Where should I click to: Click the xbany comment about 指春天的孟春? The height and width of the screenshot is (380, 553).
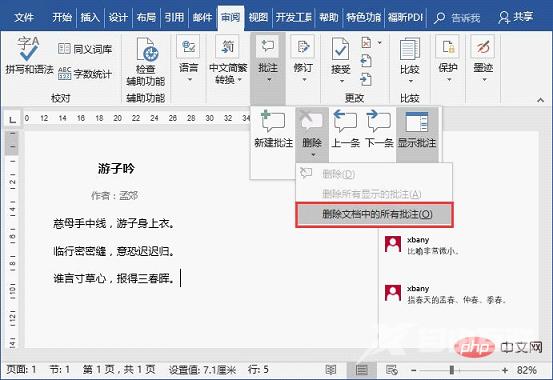coord(445,294)
